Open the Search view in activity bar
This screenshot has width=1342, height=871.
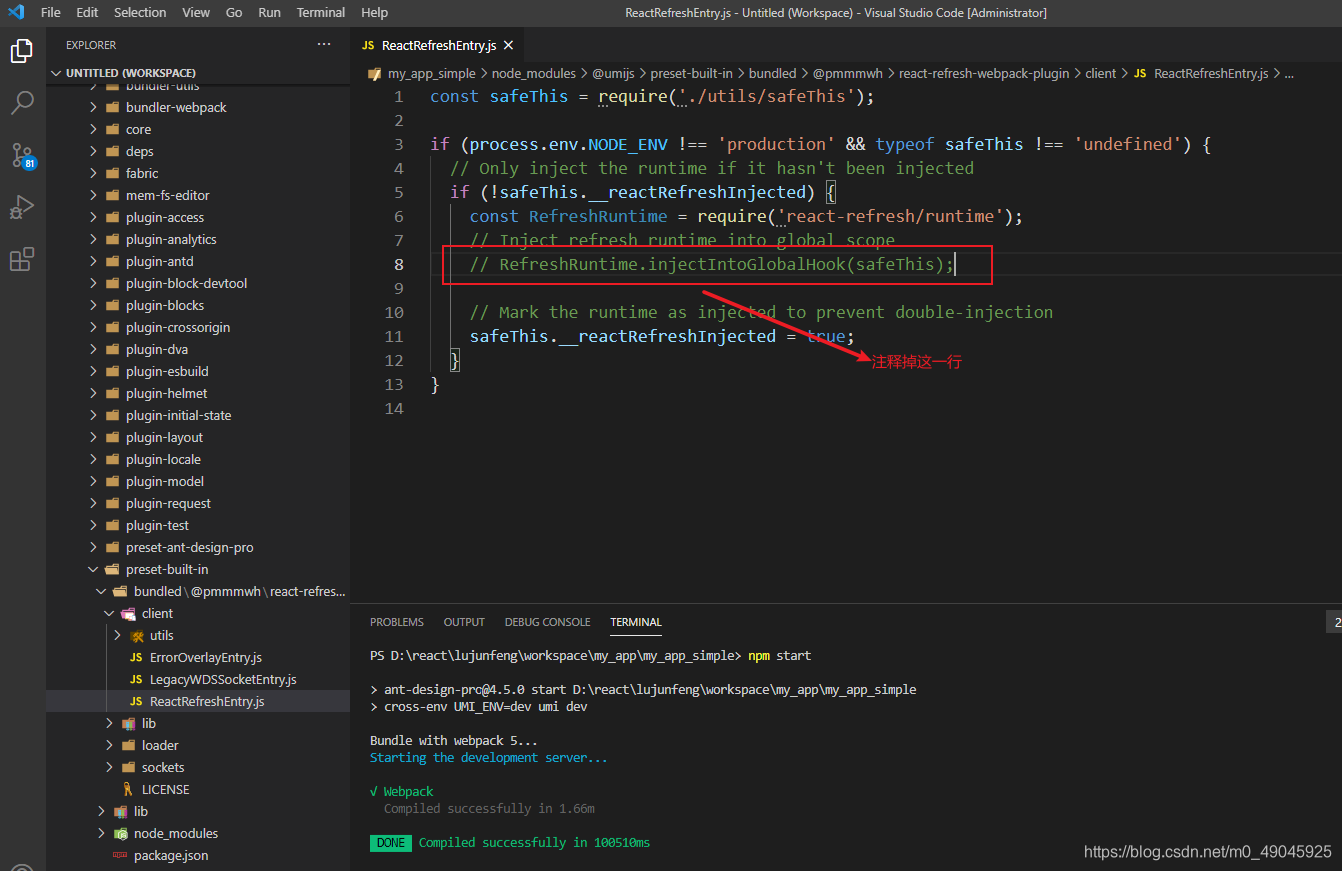click(x=22, y=103)
